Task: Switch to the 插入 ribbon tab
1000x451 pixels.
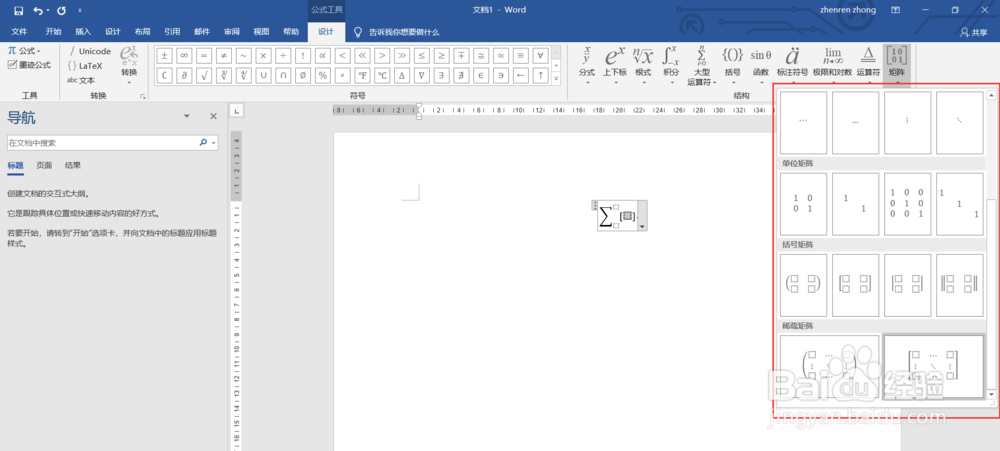Action: click(84, 32)
